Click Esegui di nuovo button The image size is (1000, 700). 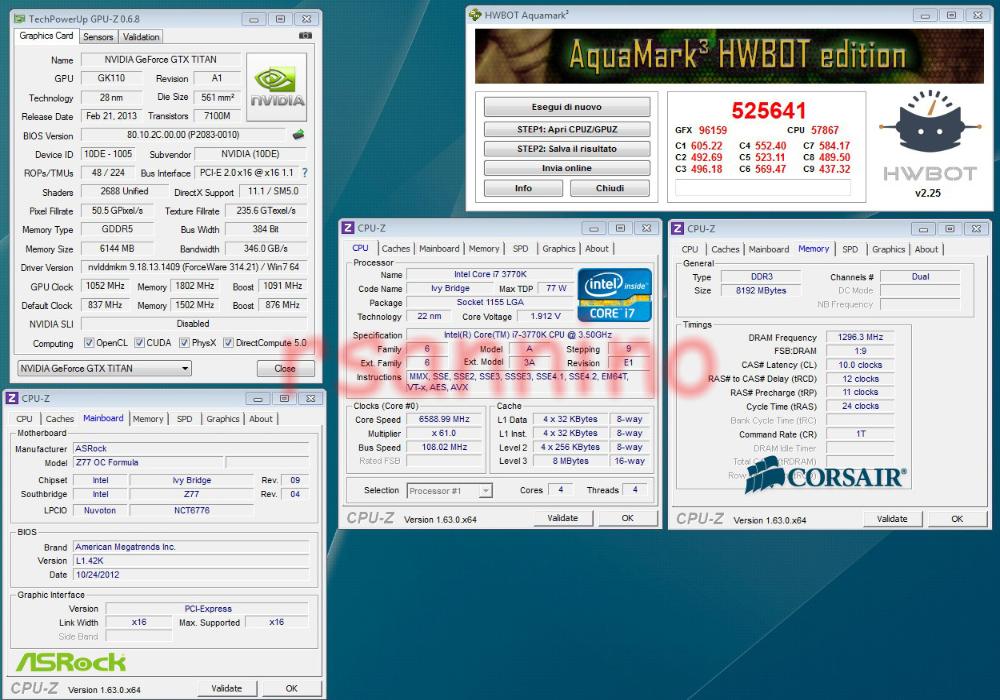coord(567,107)
